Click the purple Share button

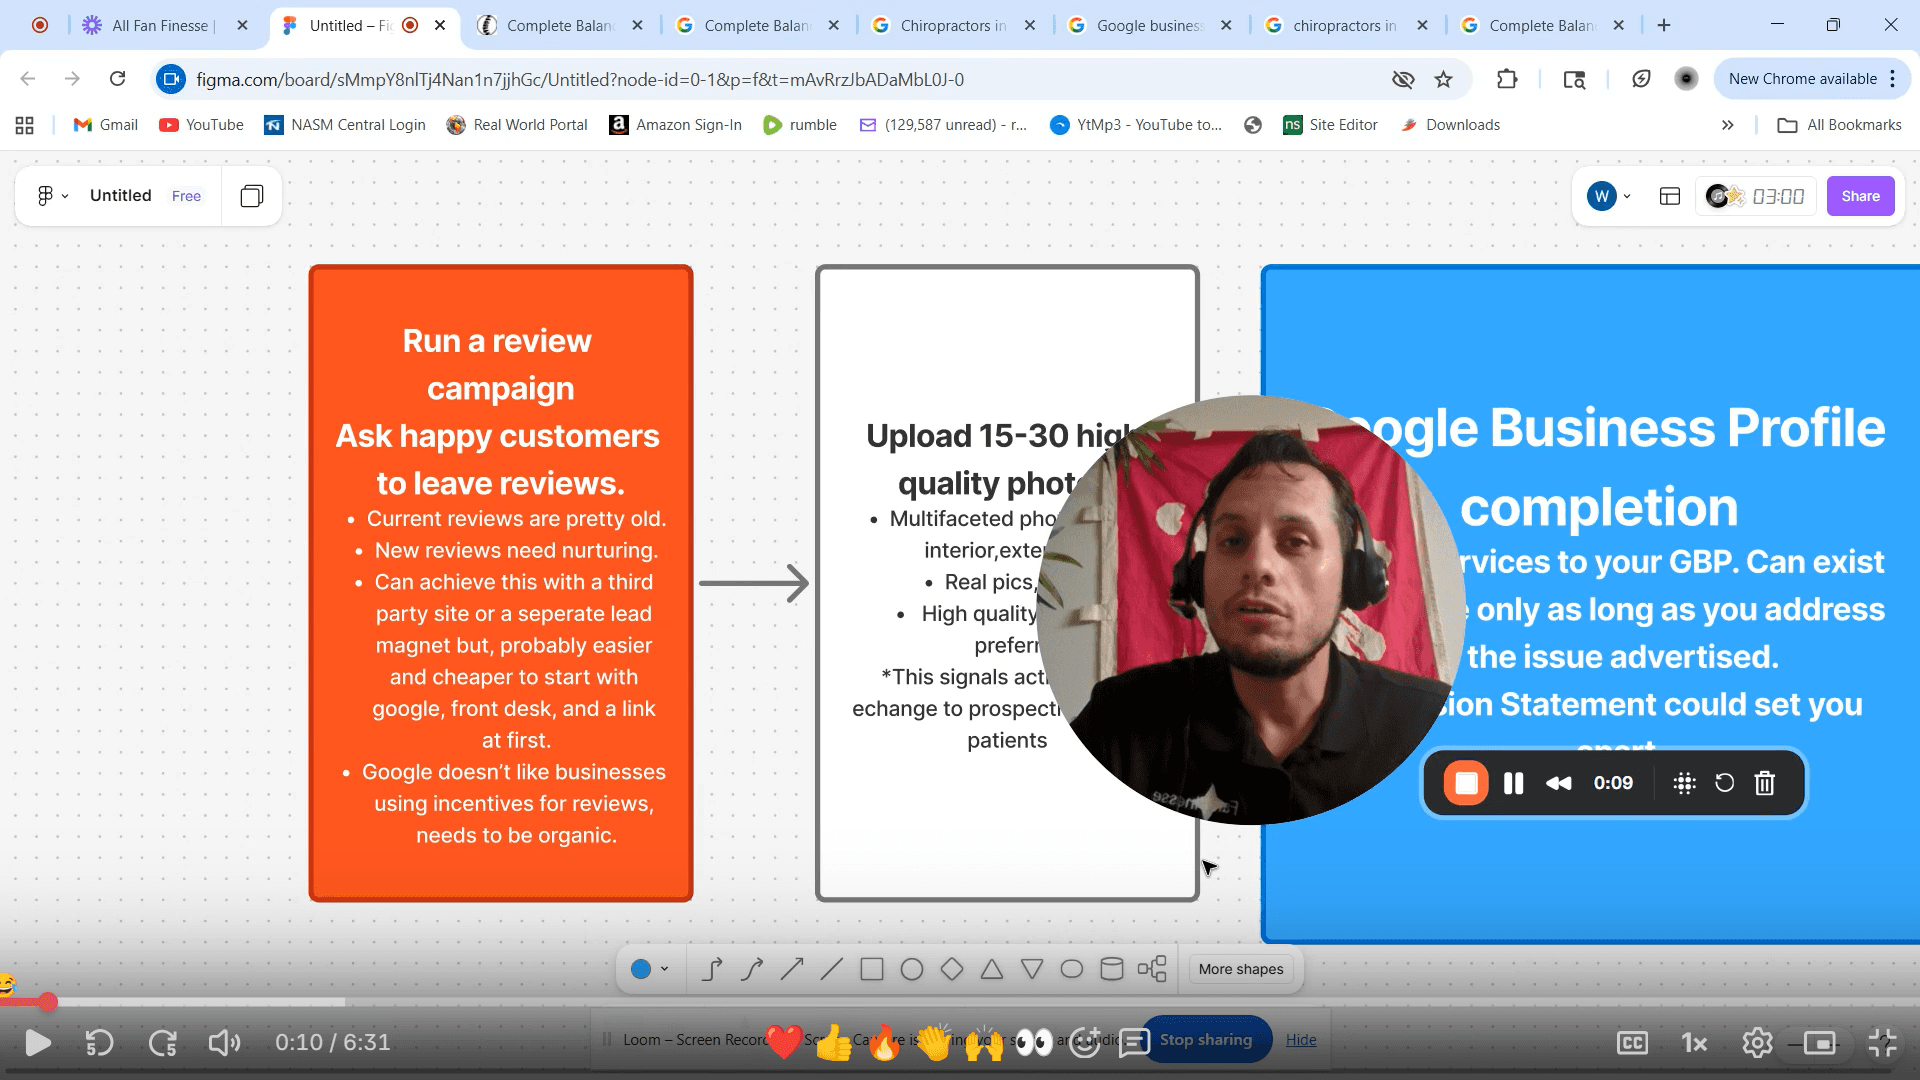tap(1860, 196)
